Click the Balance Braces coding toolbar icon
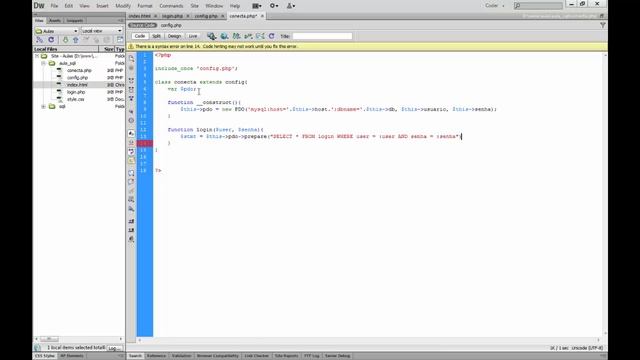Screen dimensions: 640x360 131,121
